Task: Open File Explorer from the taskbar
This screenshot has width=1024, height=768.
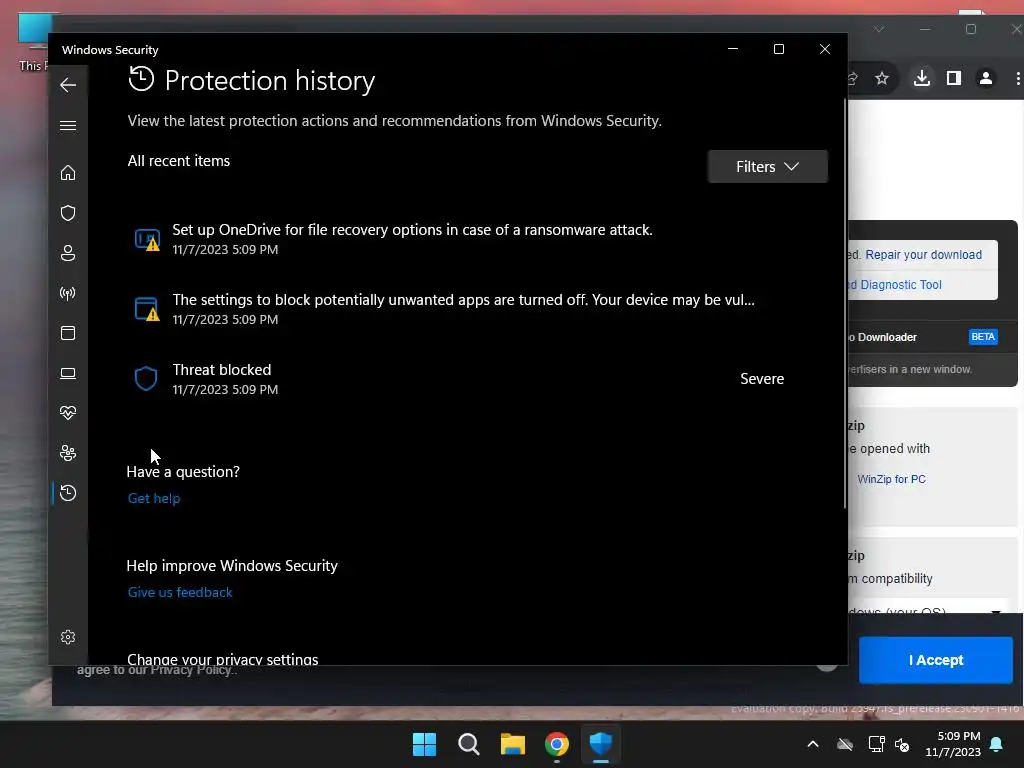Action: (x=513, y=744)
